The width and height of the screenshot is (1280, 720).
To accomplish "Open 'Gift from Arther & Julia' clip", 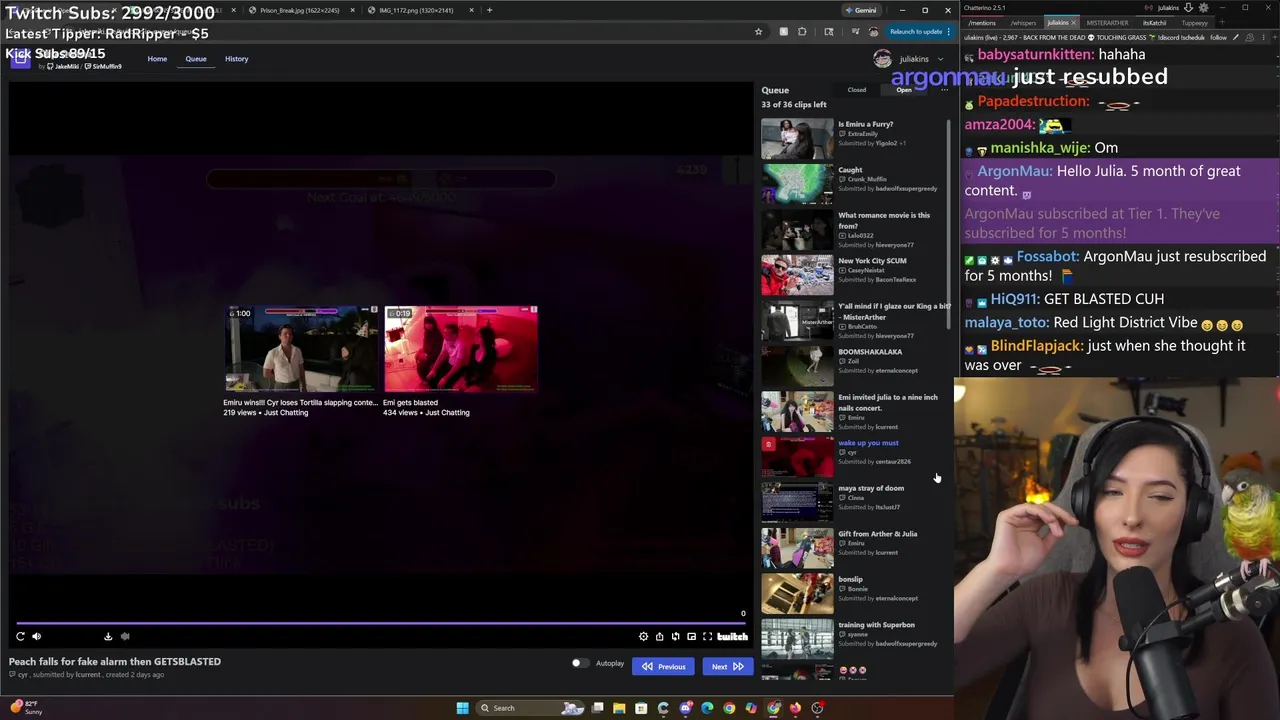I will click(x=855, y=547).
